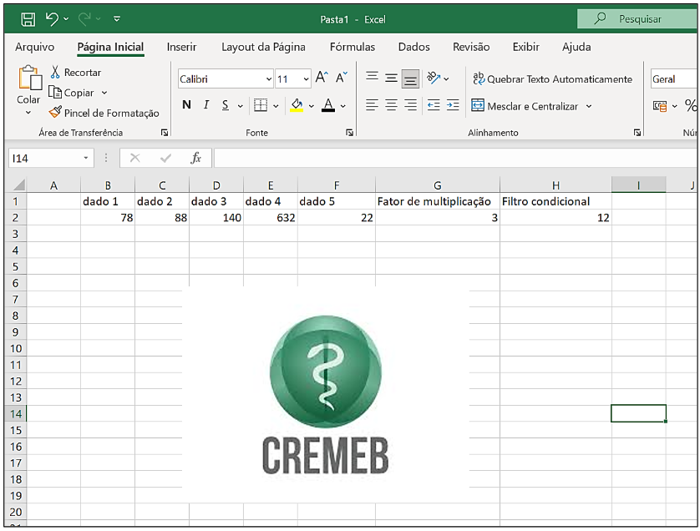Click the Save icon in title bar
700x531 pixels.
(27, 18)
